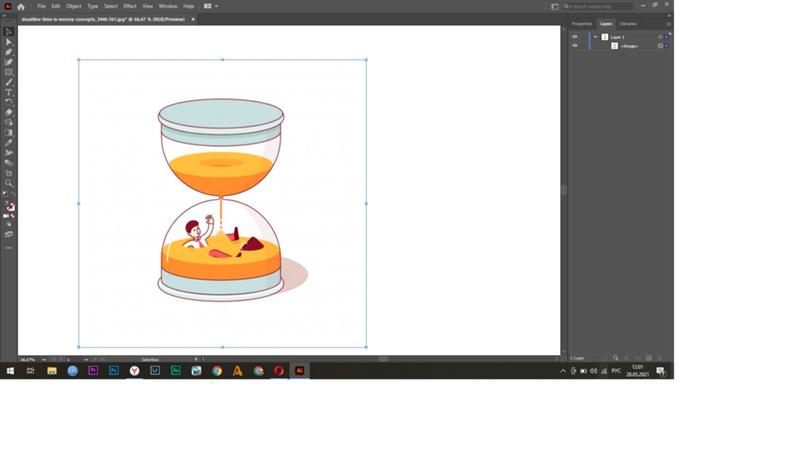The height and width of the screenshot is (451, 800).
Task: Hide Layer 1 using its eye icon
Action: (574, 37)
